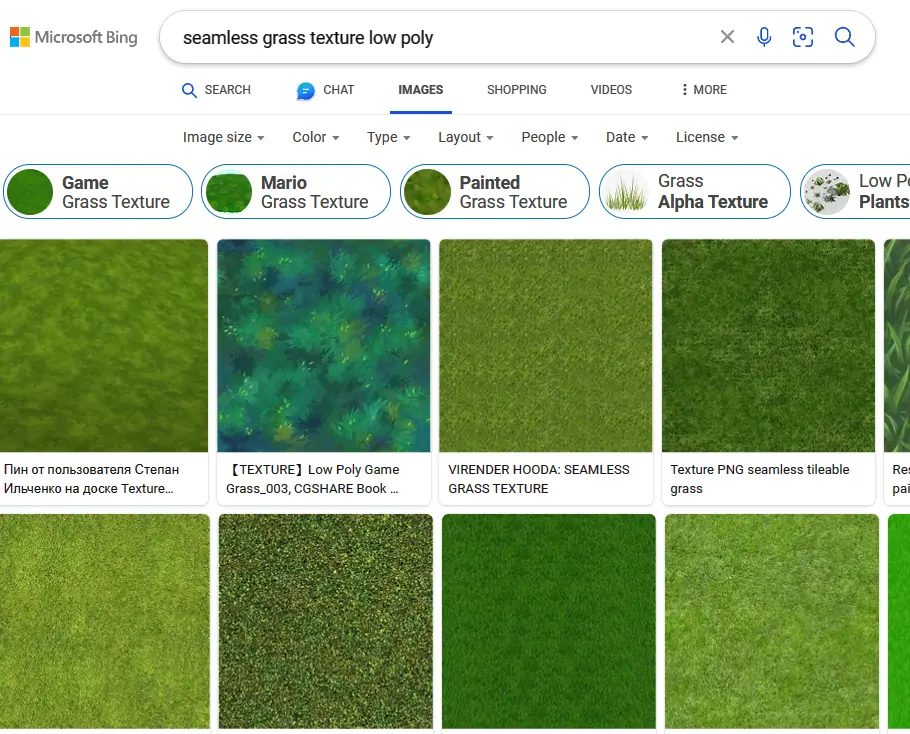Click the Microsoft Bing logo

[73, 37]
